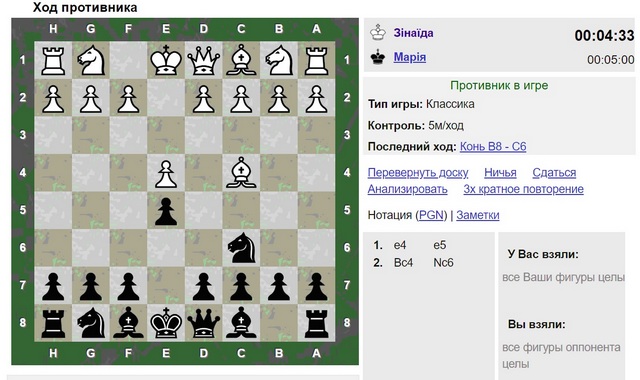Image resolution: width=640 pixels, height=380 pixels.
Task: Click the black pawn on B7
Action: tap(279, 286)
